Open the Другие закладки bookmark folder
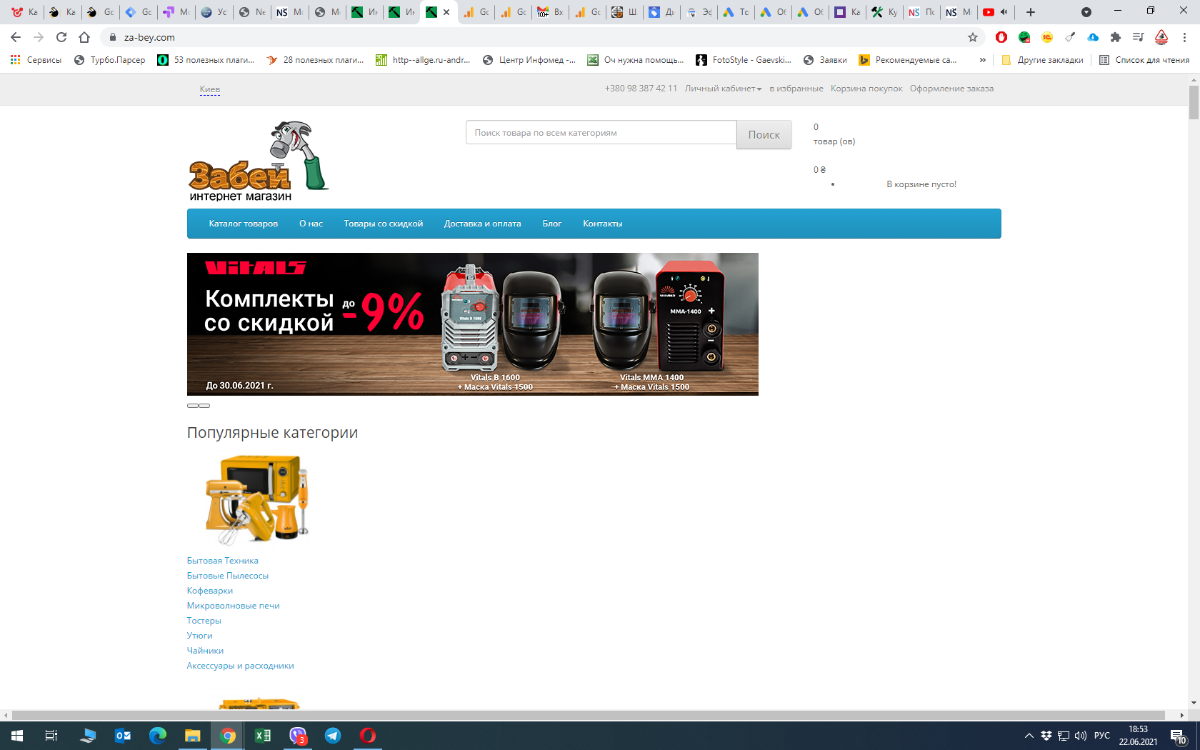 point(1041,60)
